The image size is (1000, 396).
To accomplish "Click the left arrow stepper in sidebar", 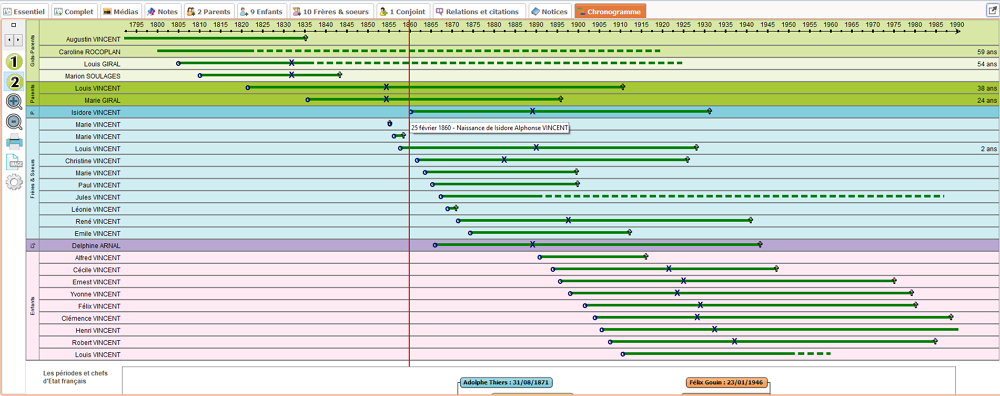I will 10,40.
